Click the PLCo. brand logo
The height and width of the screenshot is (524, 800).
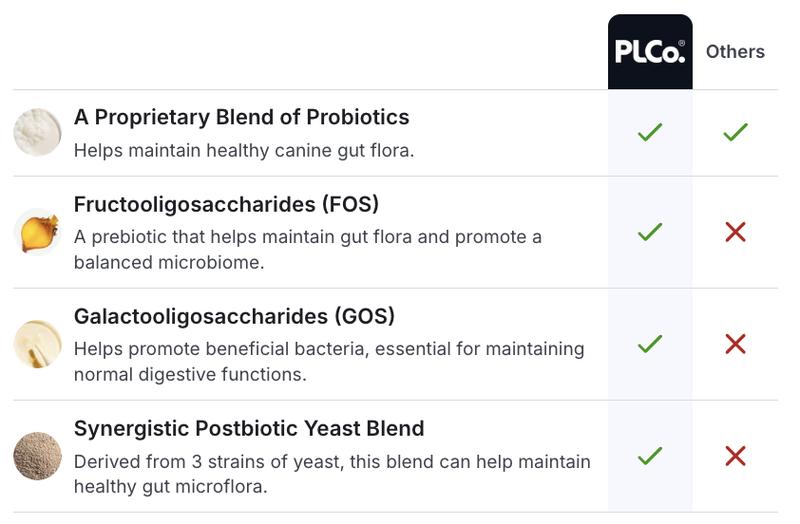[650, 52]
